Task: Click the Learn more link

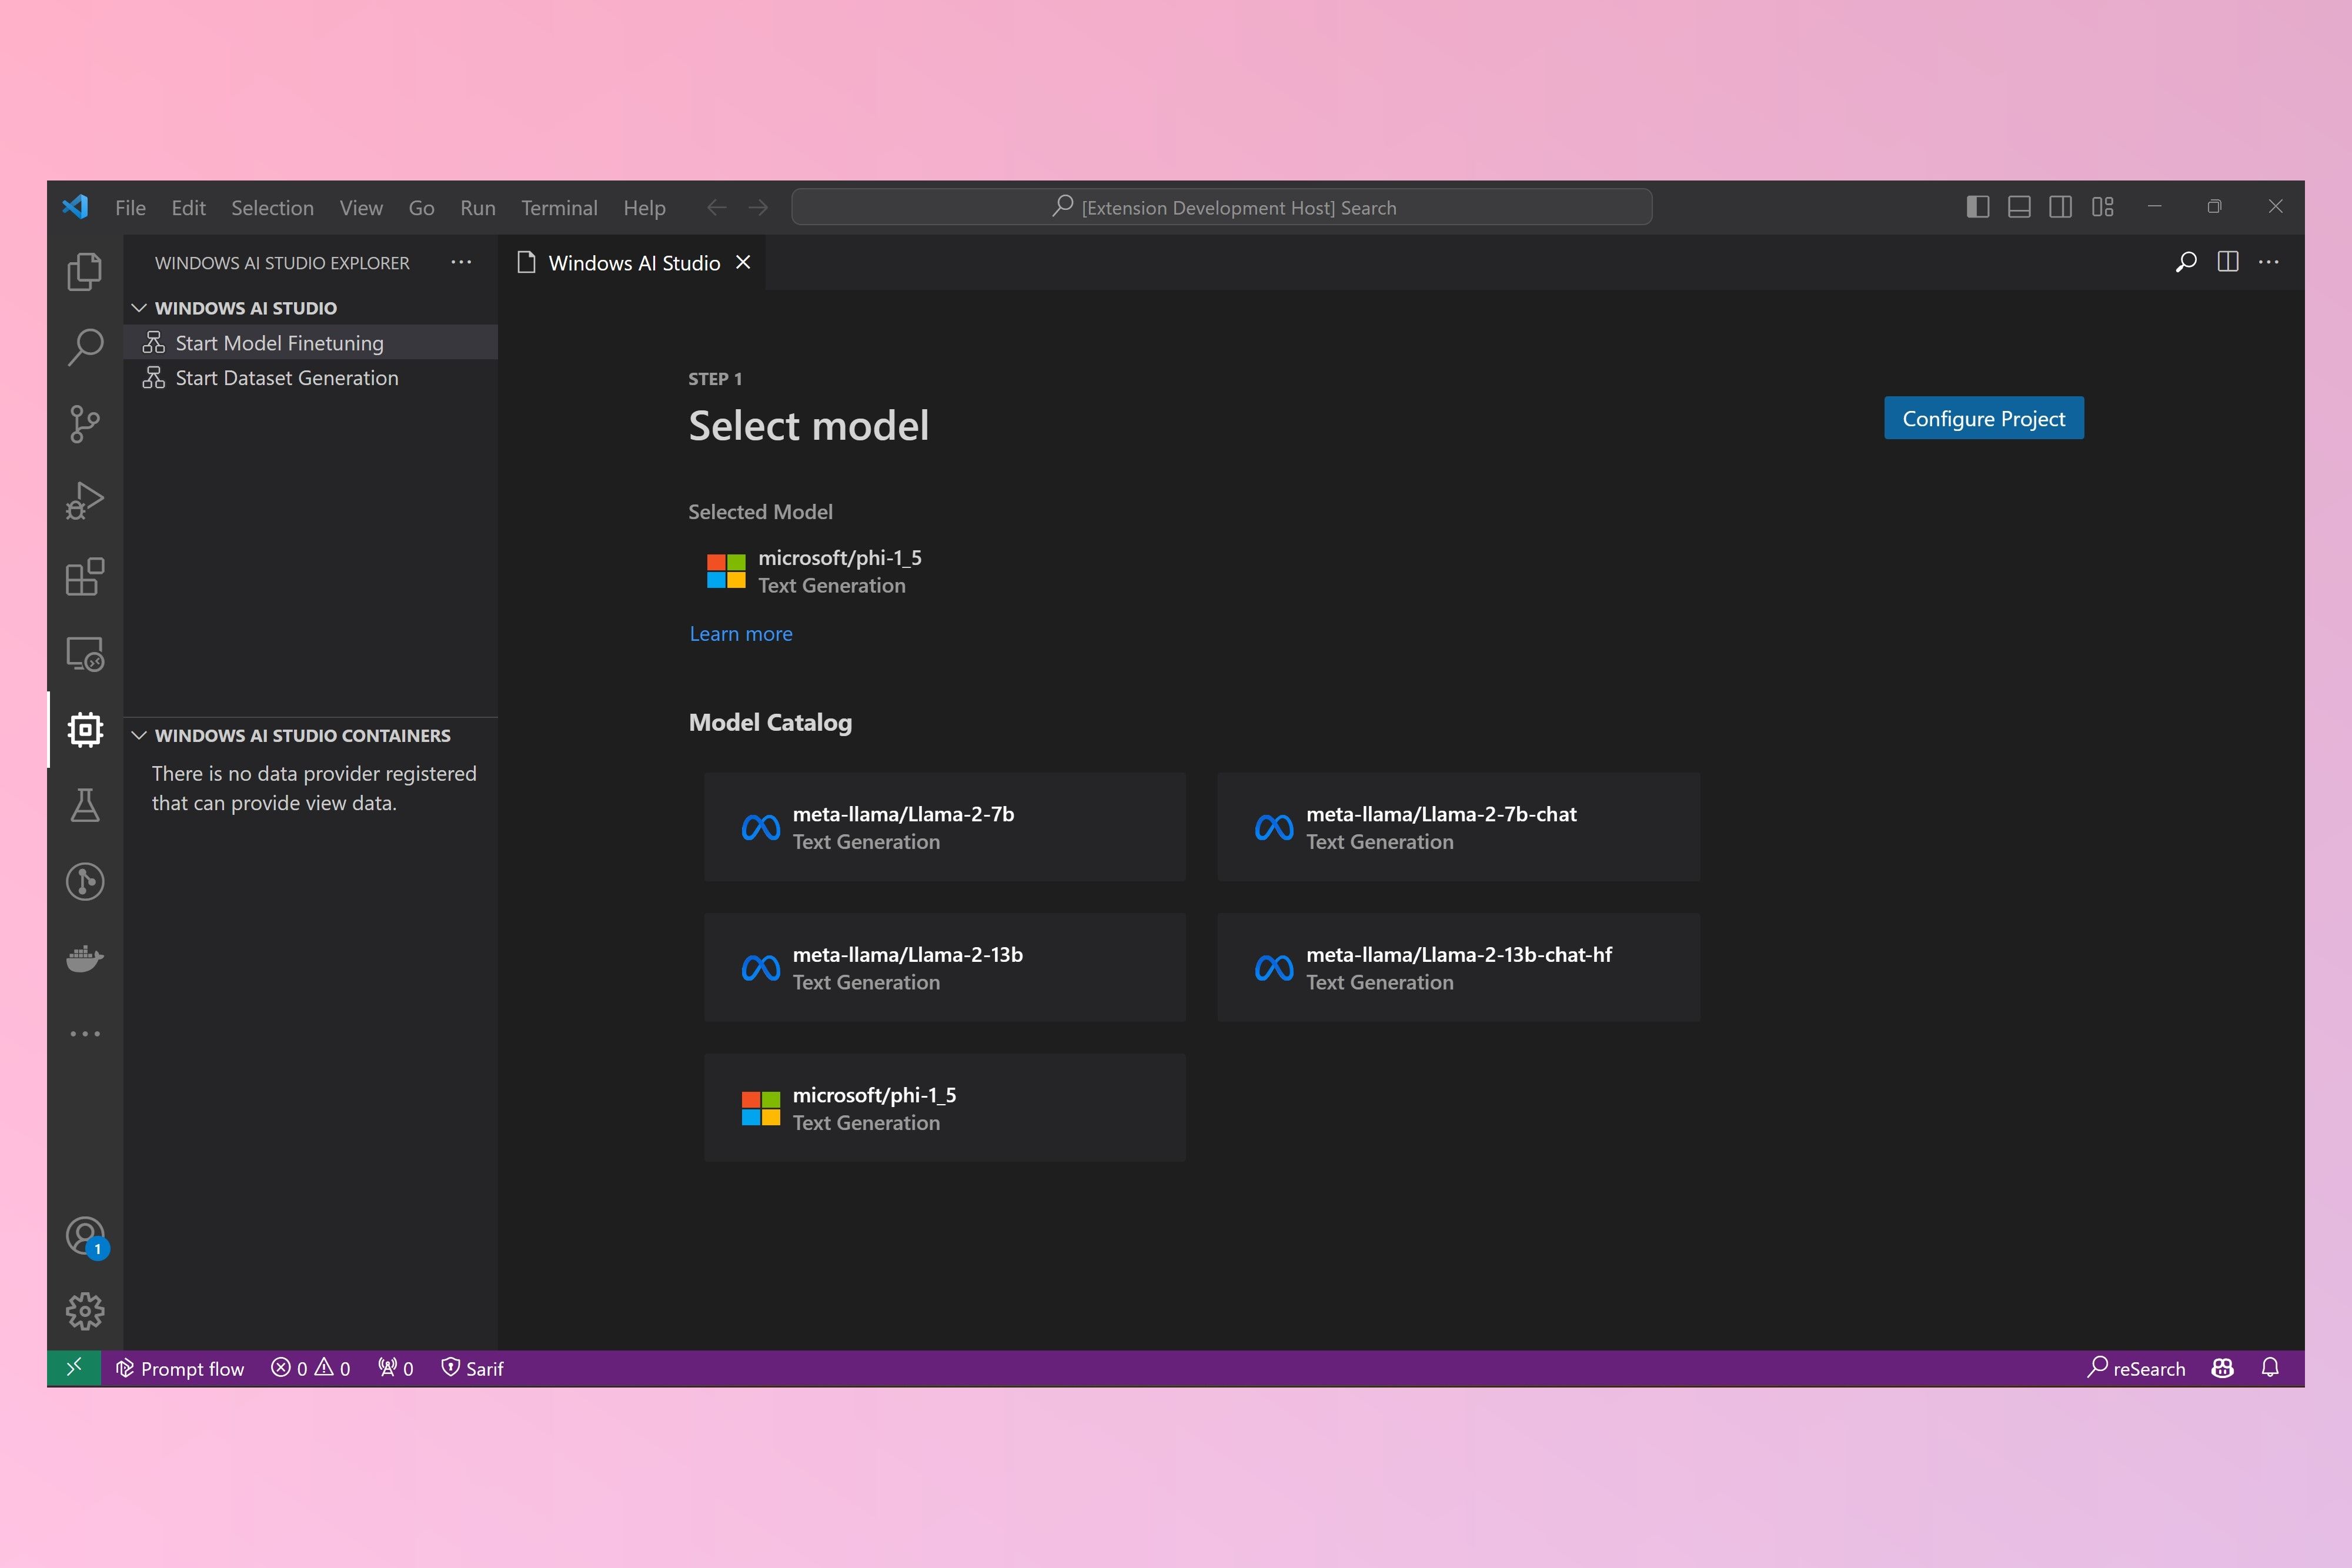Action: [x=740, y=634]
